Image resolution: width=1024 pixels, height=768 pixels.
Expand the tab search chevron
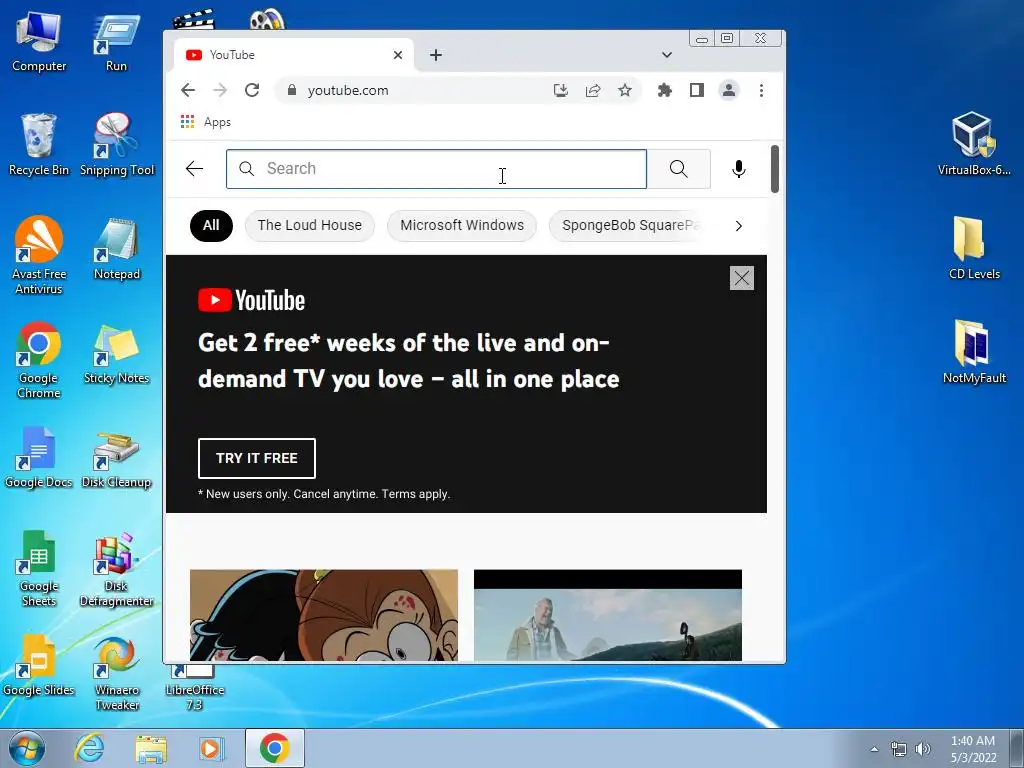(667, 55)
